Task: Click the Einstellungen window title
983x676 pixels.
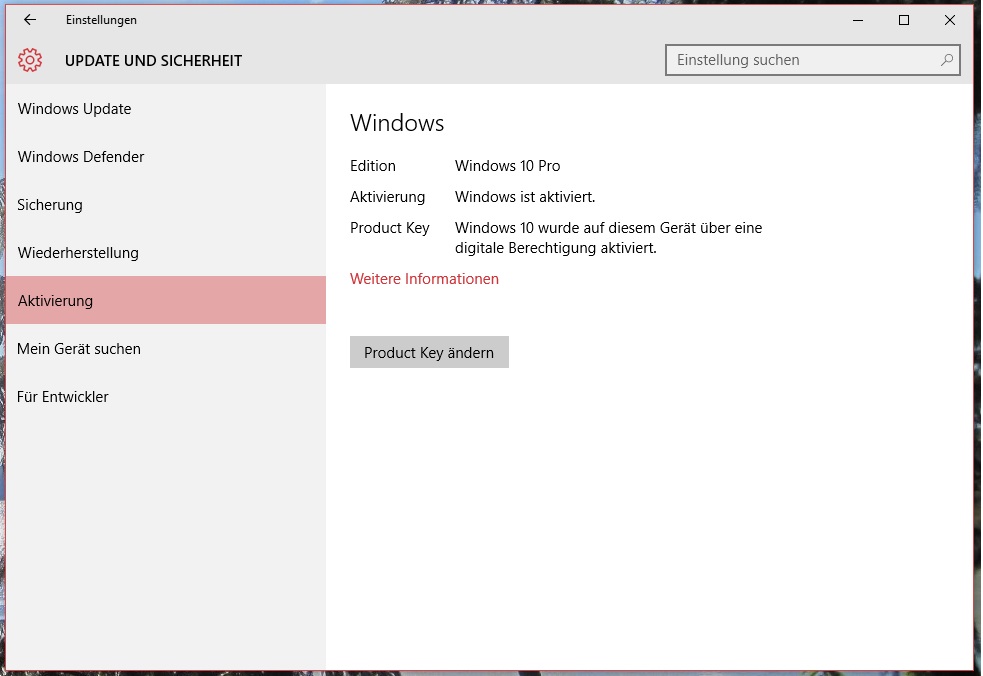Action: tap(101, 20)
